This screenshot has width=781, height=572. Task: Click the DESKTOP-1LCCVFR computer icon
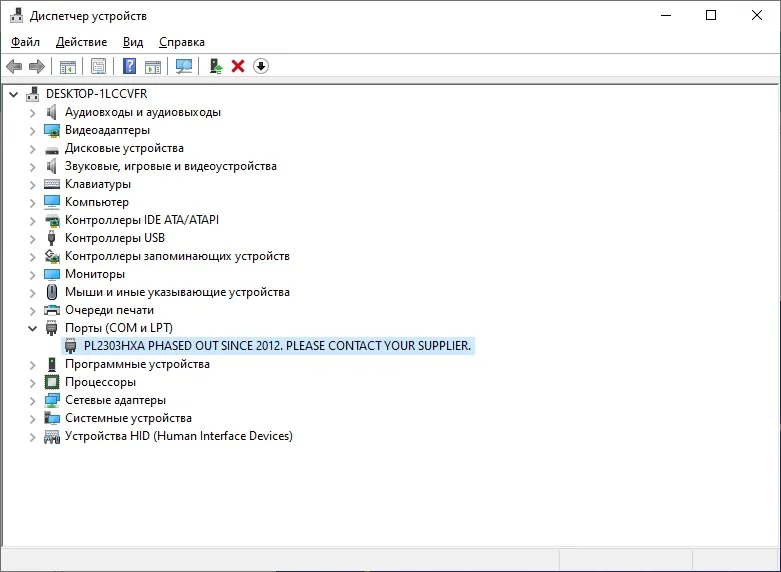pyautogui.click(x=33, y=94)
